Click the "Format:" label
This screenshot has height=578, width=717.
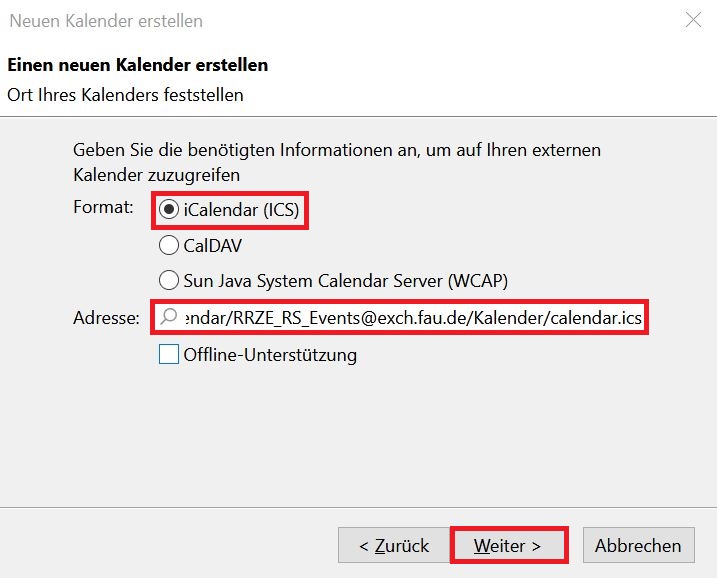[x=103, y=207]
